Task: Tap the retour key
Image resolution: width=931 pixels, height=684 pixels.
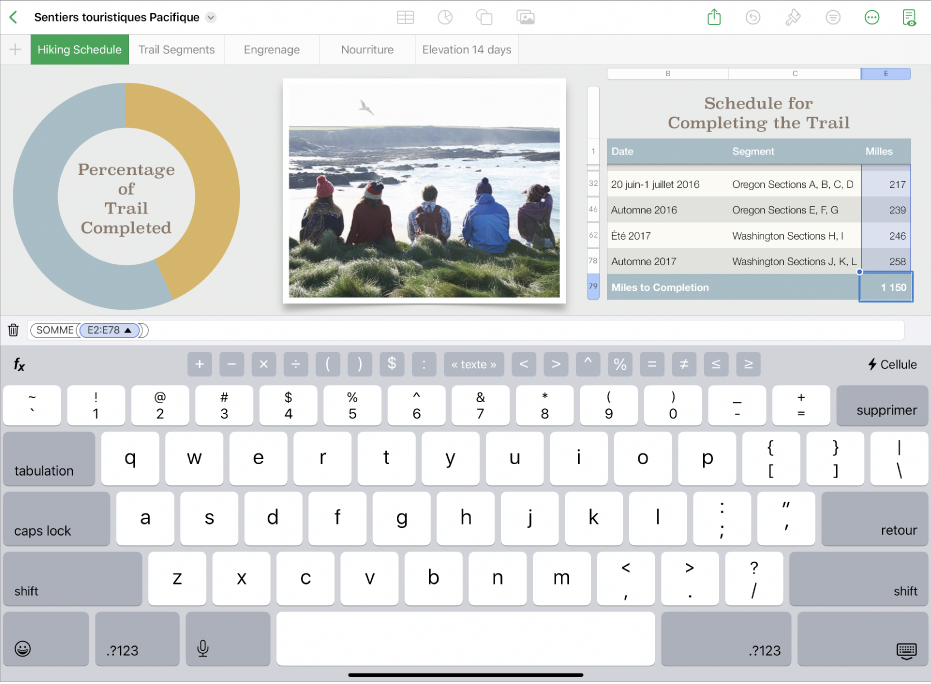Action: pos(874,519)
